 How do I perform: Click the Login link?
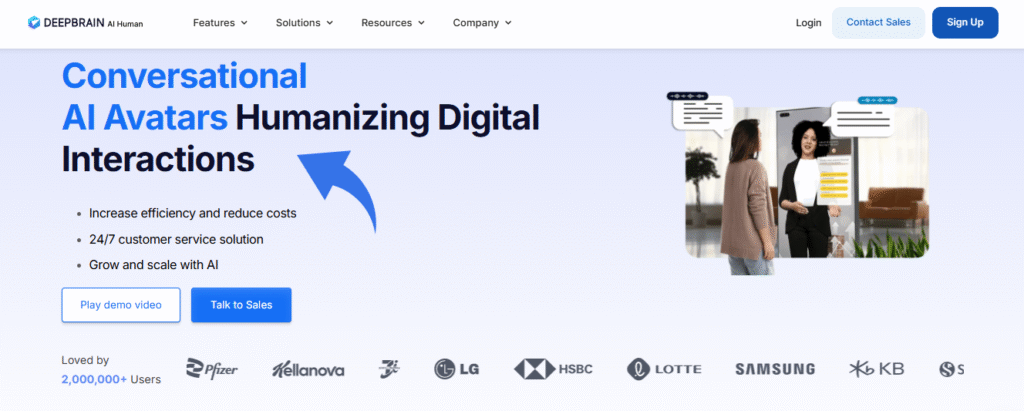(x=808, y=23)
